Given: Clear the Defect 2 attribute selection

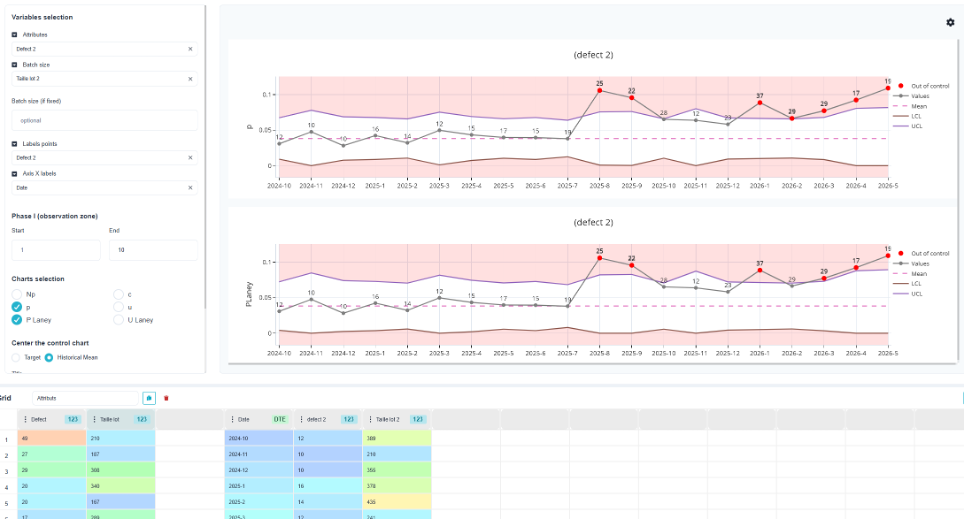Looking at the screenshot, I should pyautogui.click(x=190, y=49).
